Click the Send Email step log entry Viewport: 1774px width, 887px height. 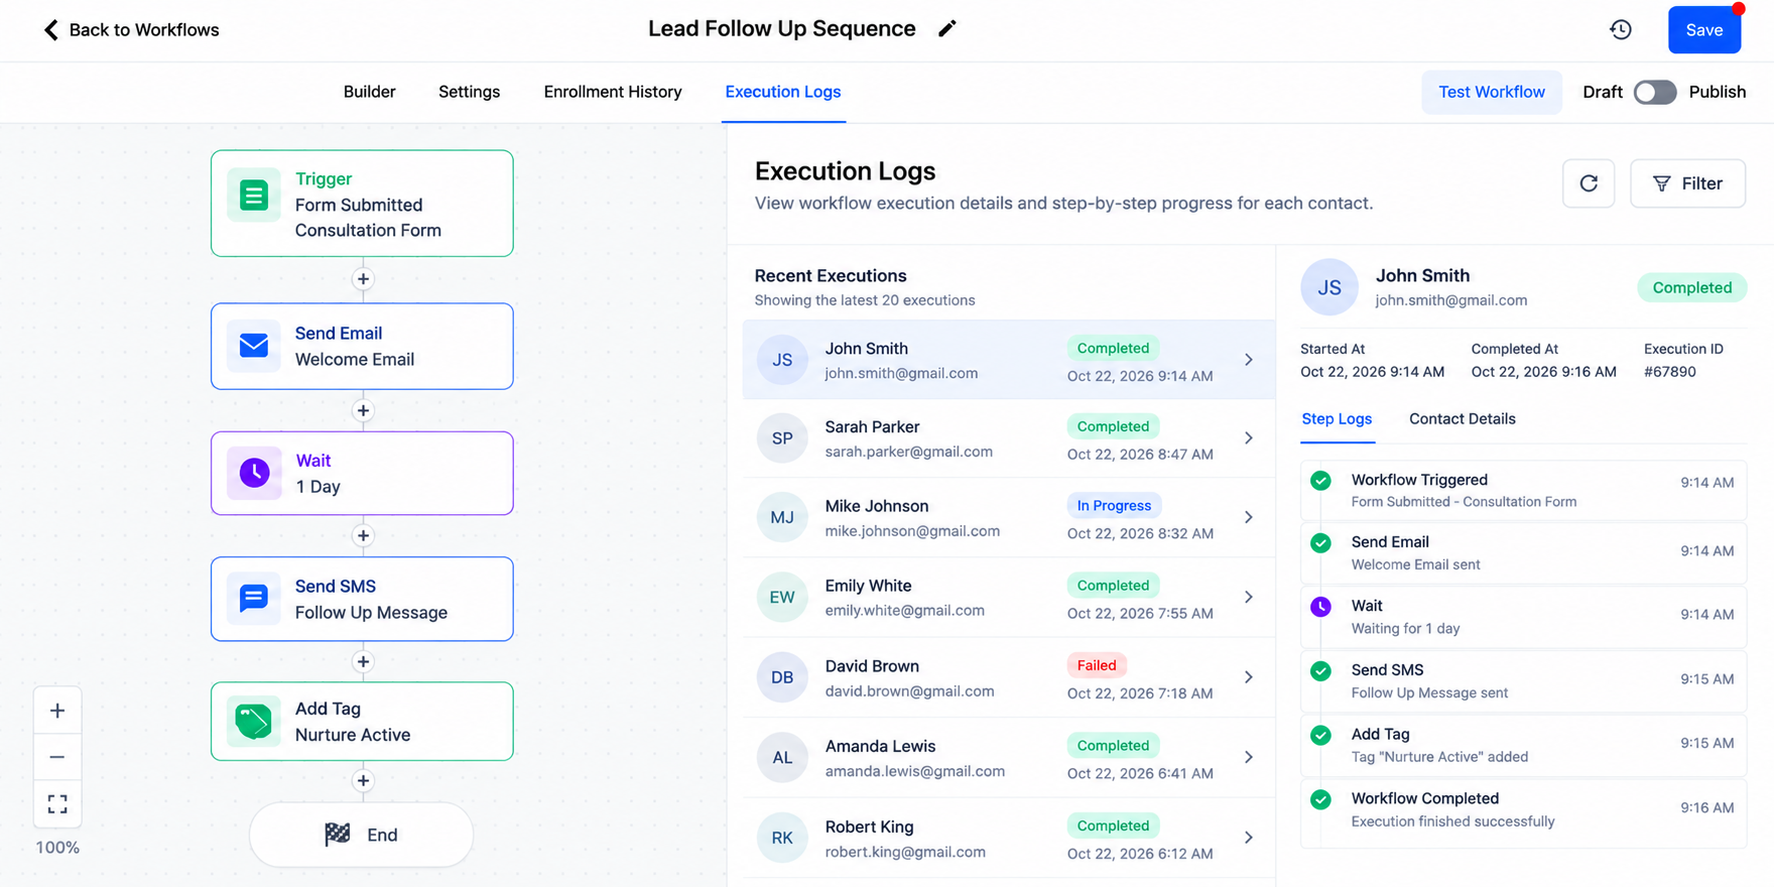[1523, 553]
